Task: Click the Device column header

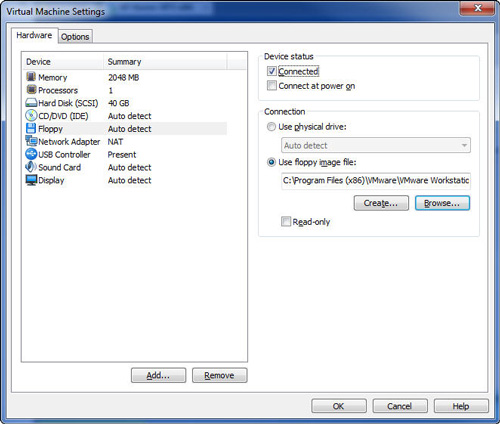Action: pyautogui.click(x=63, y=62)
